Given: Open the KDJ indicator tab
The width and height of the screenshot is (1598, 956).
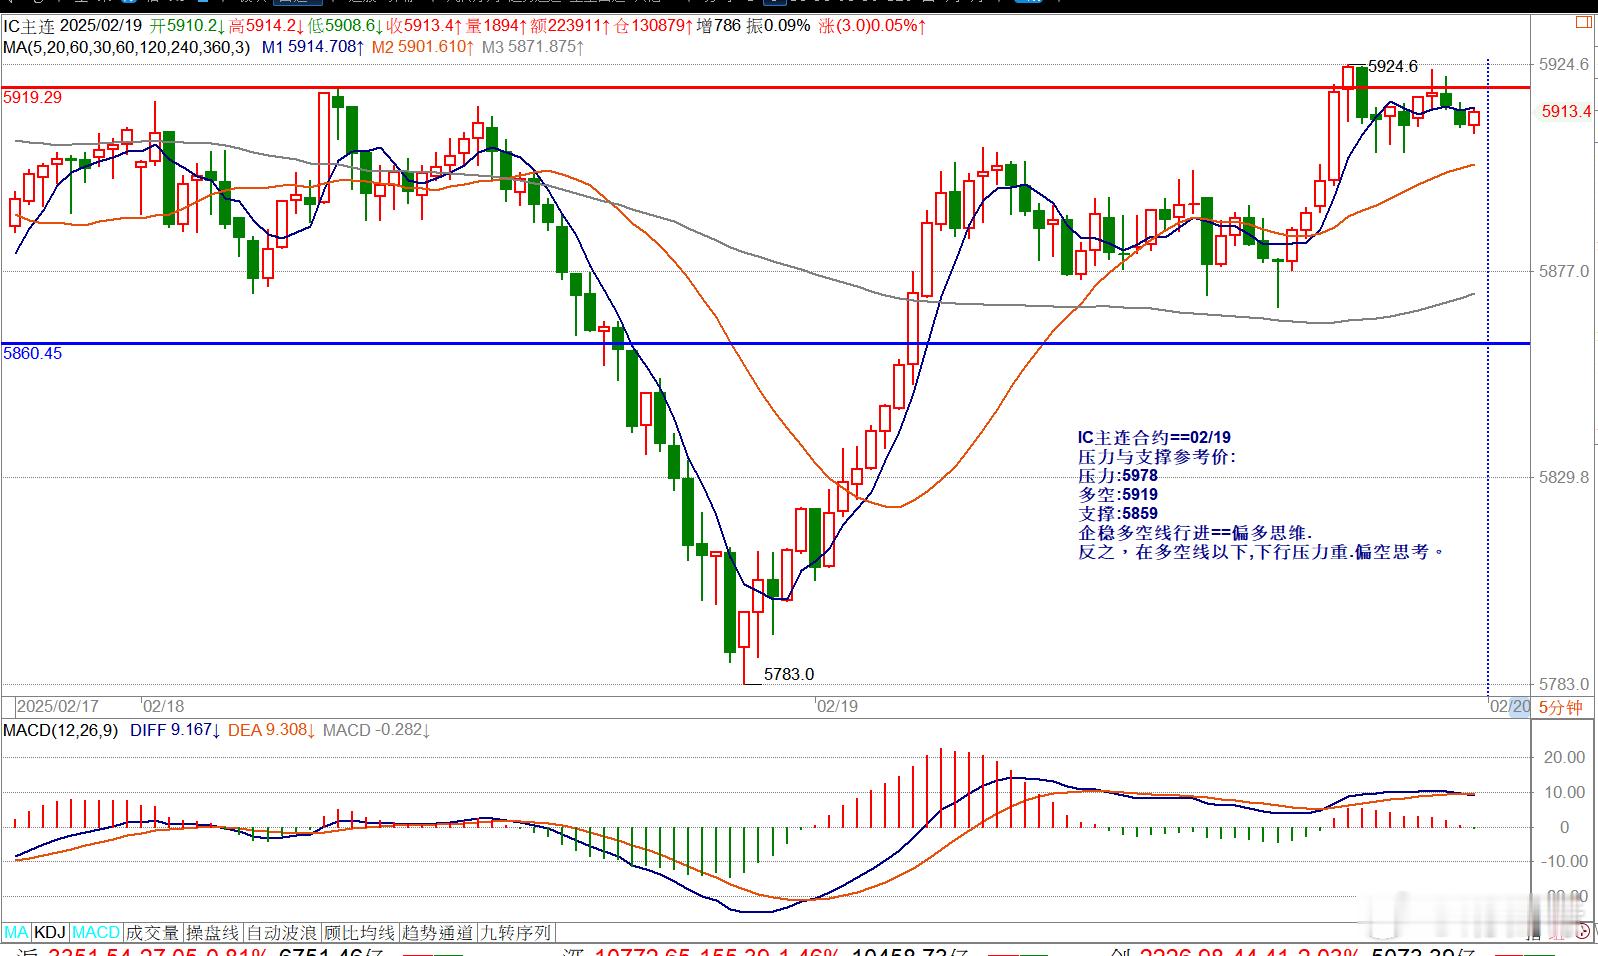Looking at the screenshot, I should point(50,932).
